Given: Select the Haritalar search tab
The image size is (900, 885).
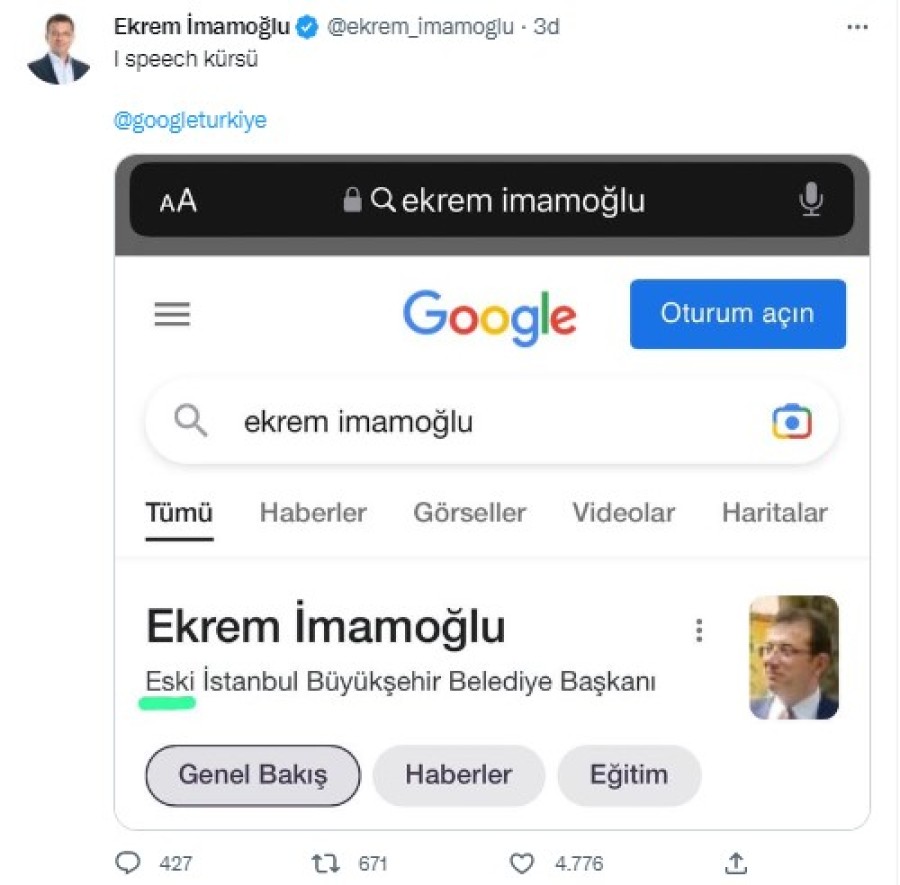Looking at the screenshot, I should pos(774,513).
